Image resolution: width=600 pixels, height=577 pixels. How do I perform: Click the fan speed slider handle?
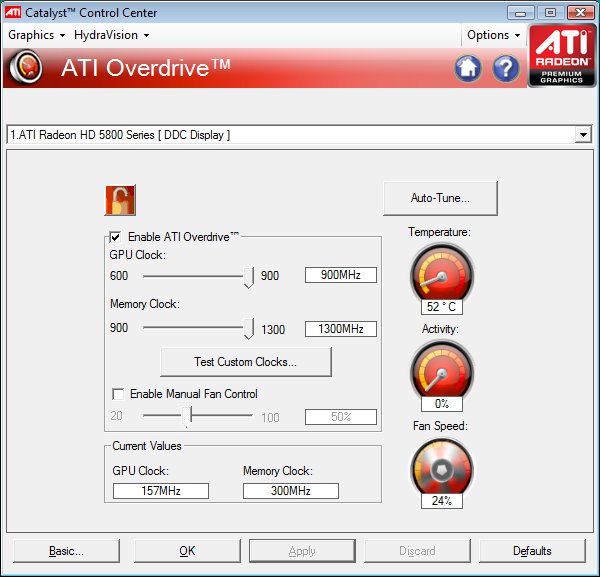tap(186, 416)
